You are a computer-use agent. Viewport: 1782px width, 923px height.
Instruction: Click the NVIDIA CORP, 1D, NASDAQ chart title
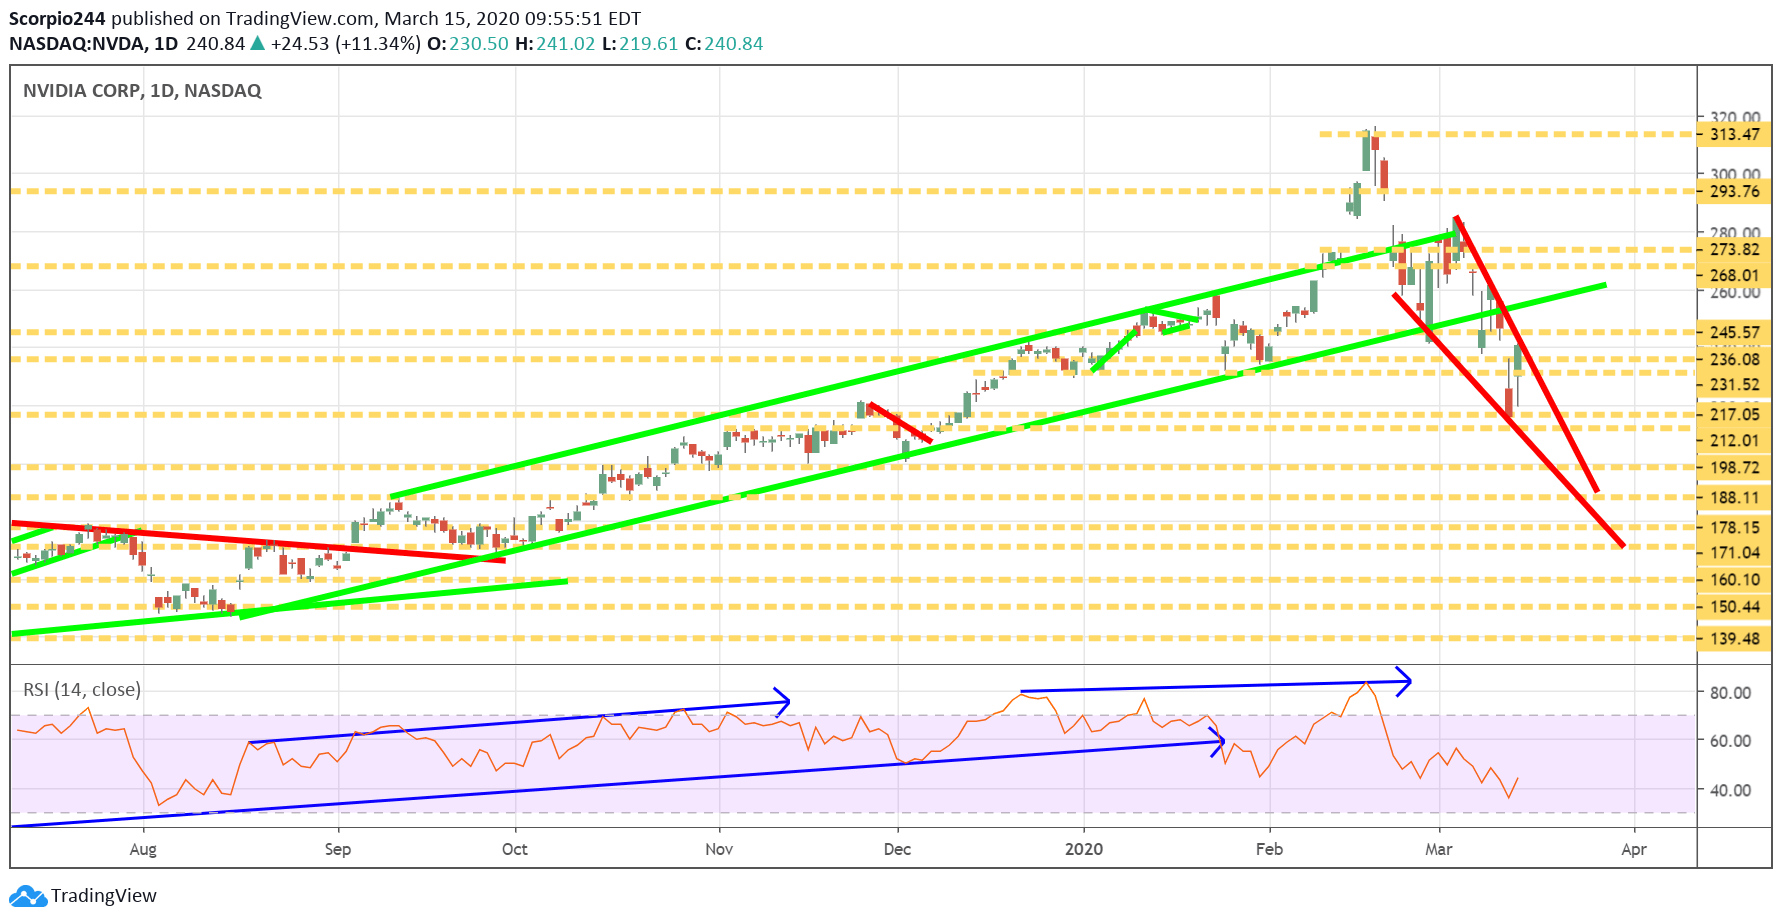coord(142,91)
